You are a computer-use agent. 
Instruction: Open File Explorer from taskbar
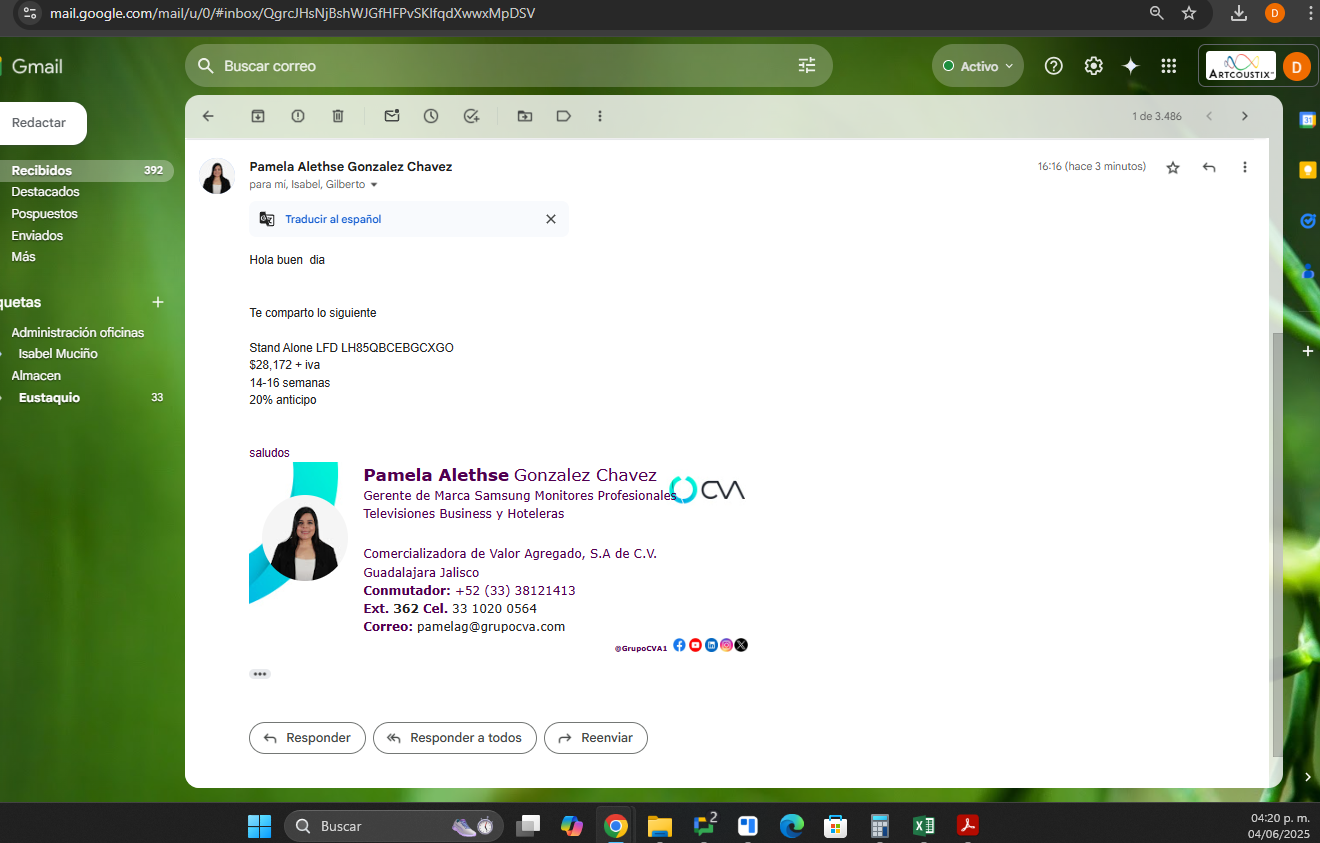[660, 826]
